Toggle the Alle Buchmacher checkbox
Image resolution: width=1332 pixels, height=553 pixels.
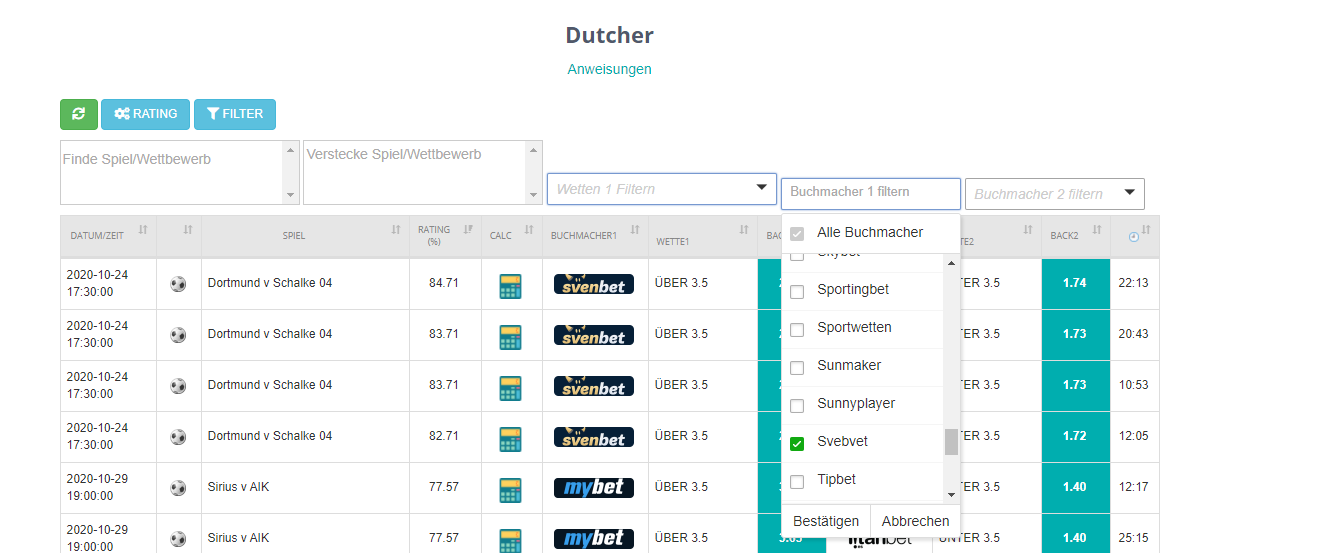(797, 233)
